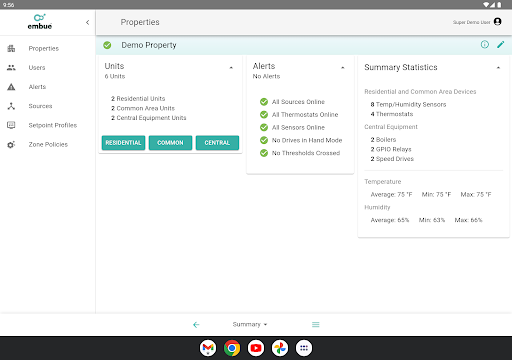Screen dimensions: 512x360
Task: Click the All Sources Online check icon
Action: point(264,102)
